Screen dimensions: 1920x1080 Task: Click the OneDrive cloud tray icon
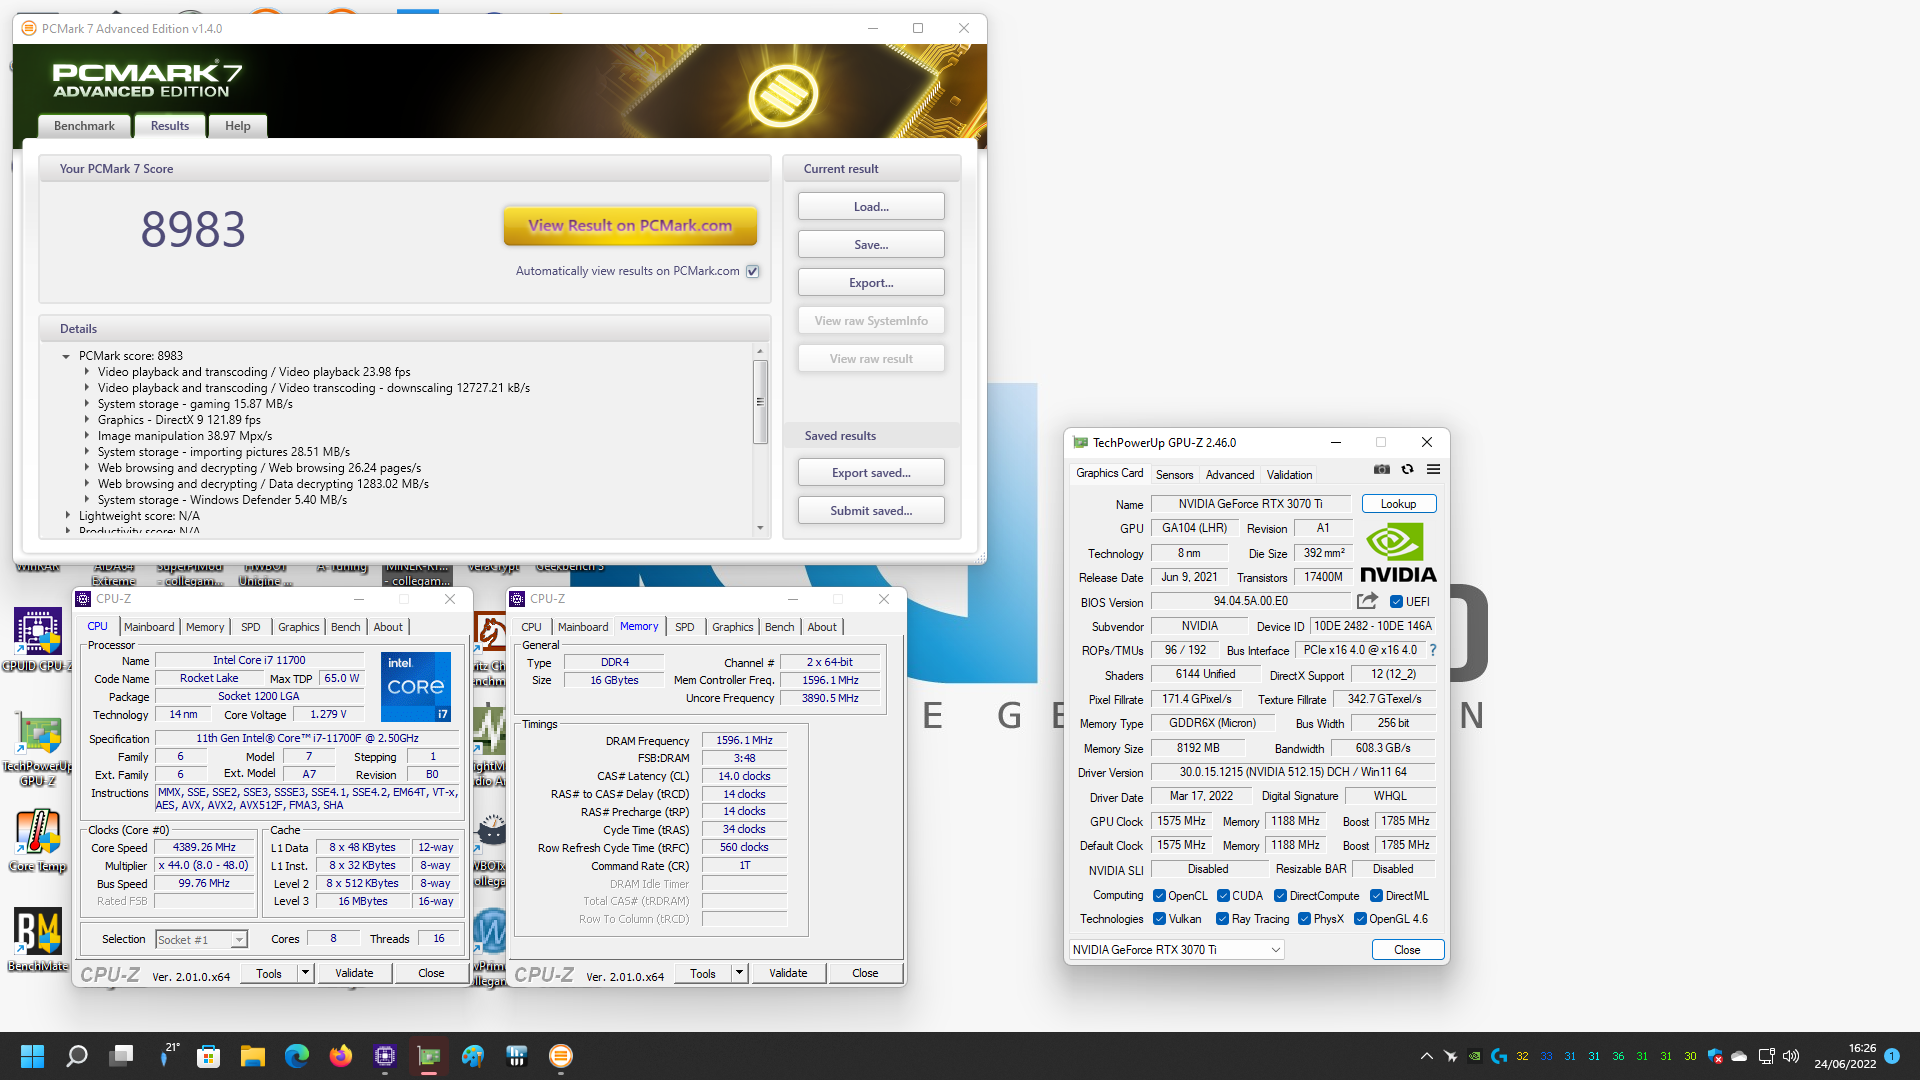click(1740, 1056)
